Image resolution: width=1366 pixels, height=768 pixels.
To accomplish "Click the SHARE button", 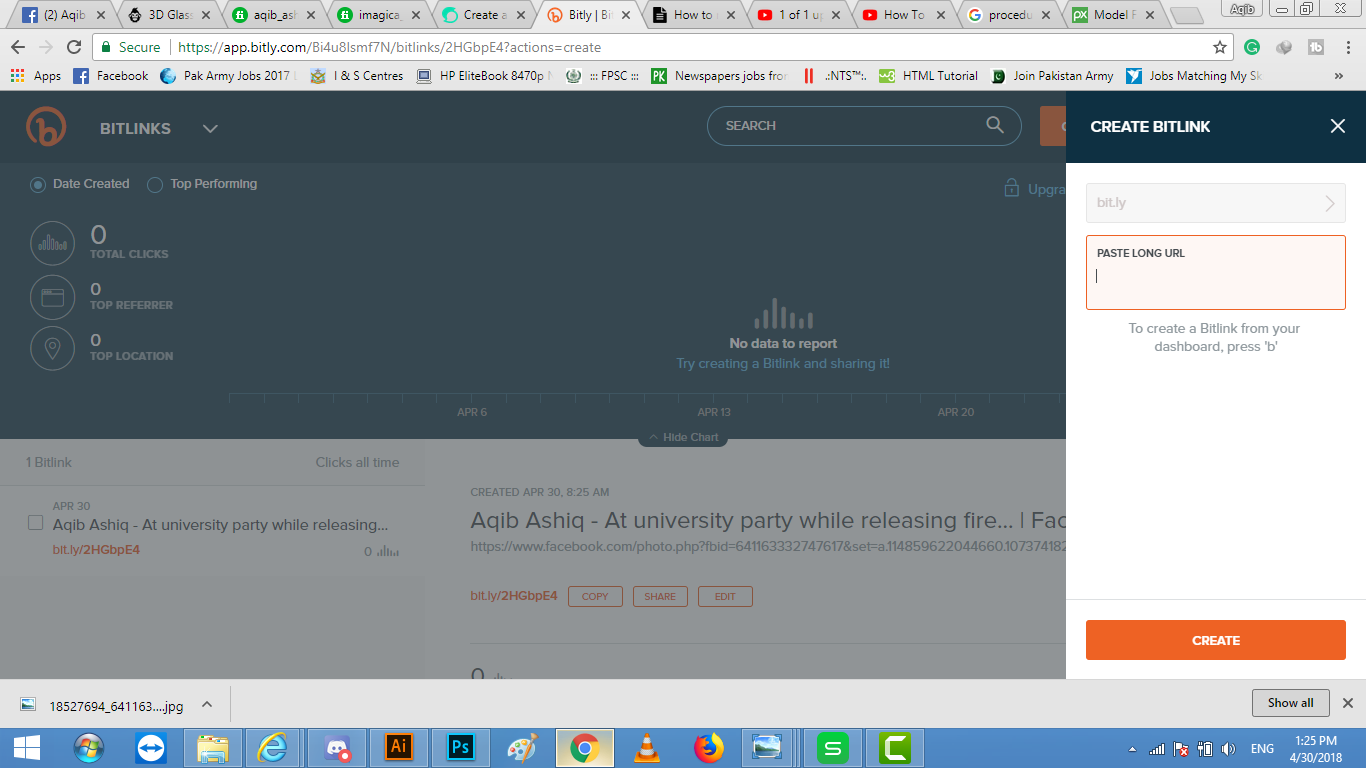I will point(660,596).
